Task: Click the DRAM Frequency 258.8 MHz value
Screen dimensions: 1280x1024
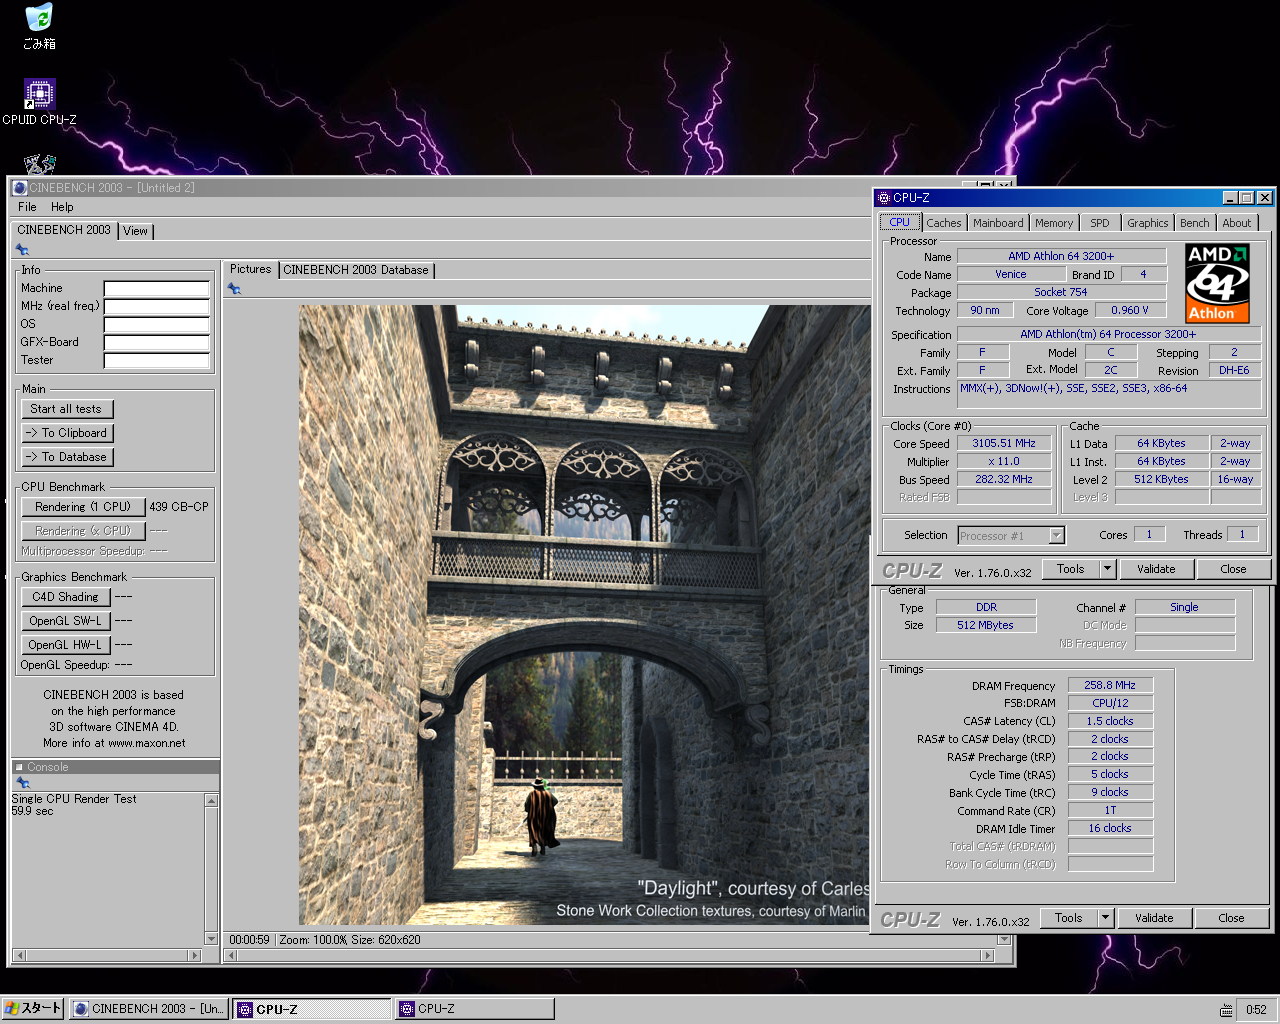Action: click(x=1110, y=686)
